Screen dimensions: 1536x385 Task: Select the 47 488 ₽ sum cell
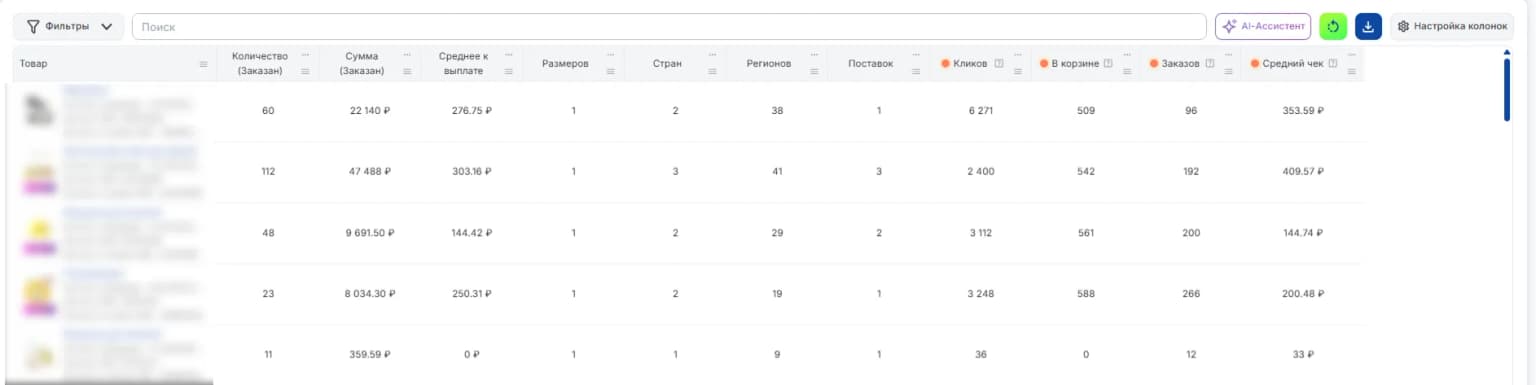point(370,172)
